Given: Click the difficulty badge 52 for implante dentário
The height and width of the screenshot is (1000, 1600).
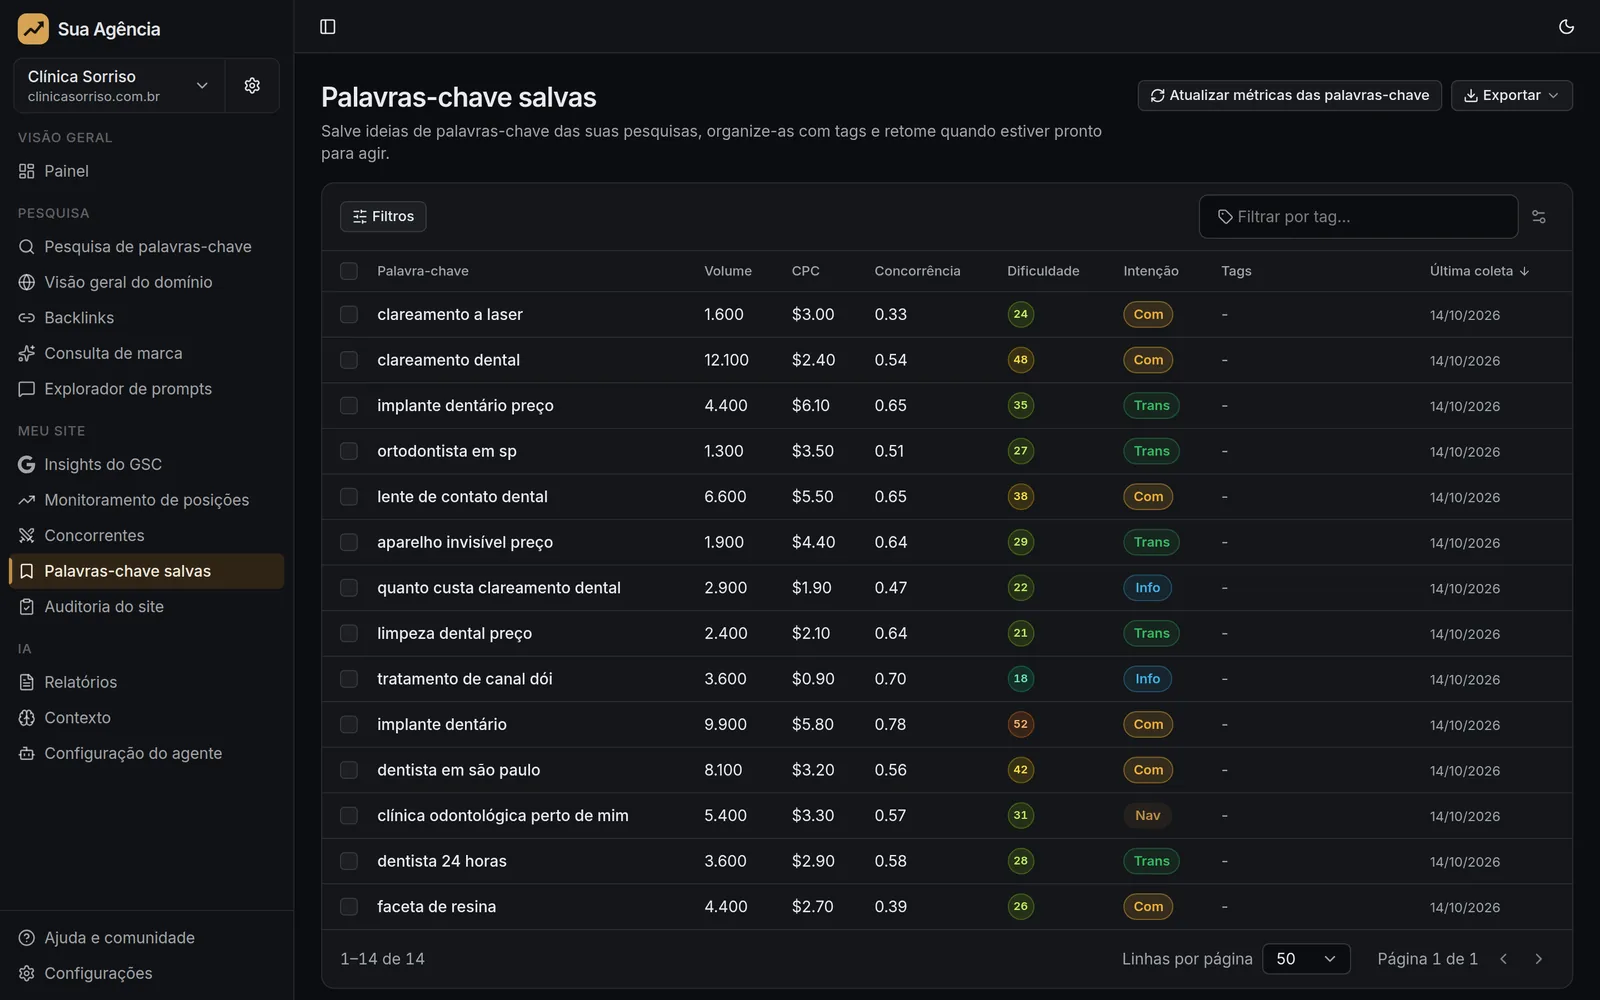Looking at the screenshot, I should [x=1020, y=724].
